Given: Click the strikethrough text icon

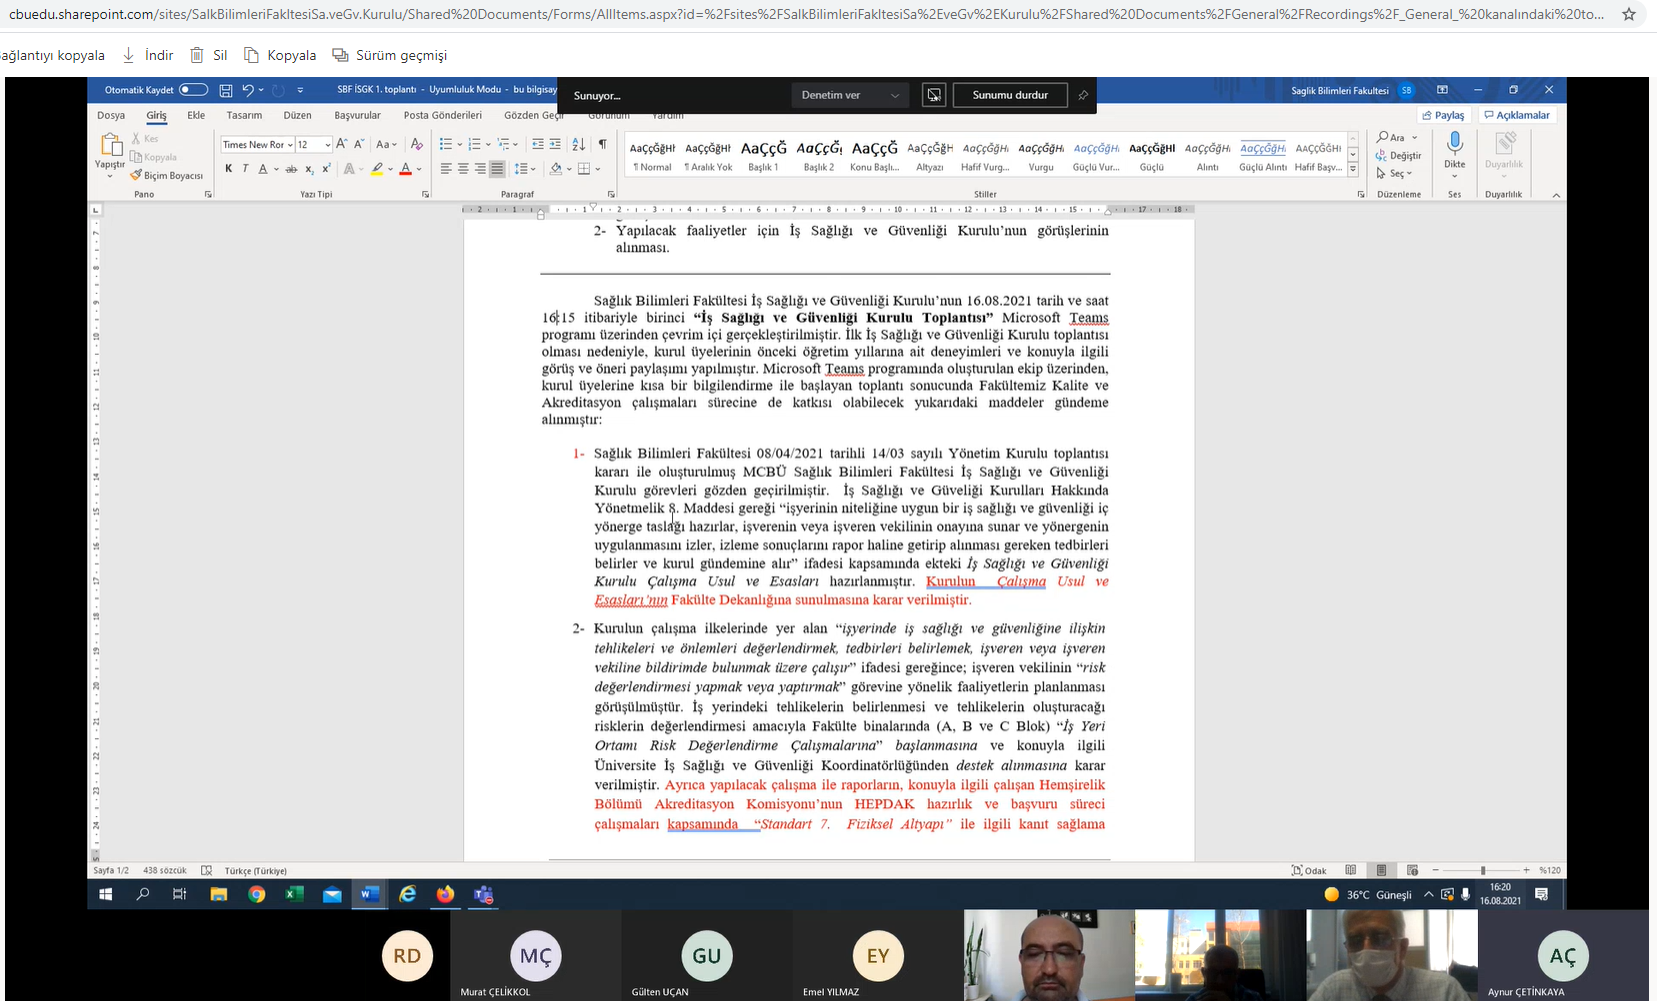Looking at the screenshot, I should click(x=291, y=169).
